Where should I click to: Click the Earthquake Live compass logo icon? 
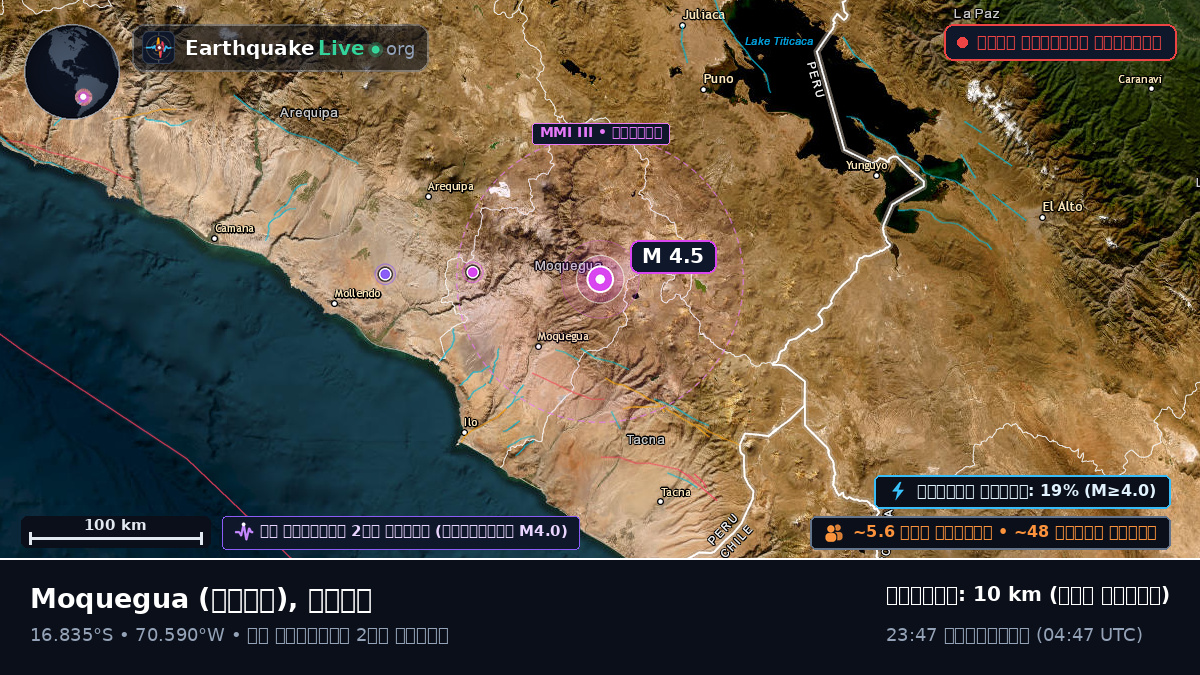(x=159, y=48)
